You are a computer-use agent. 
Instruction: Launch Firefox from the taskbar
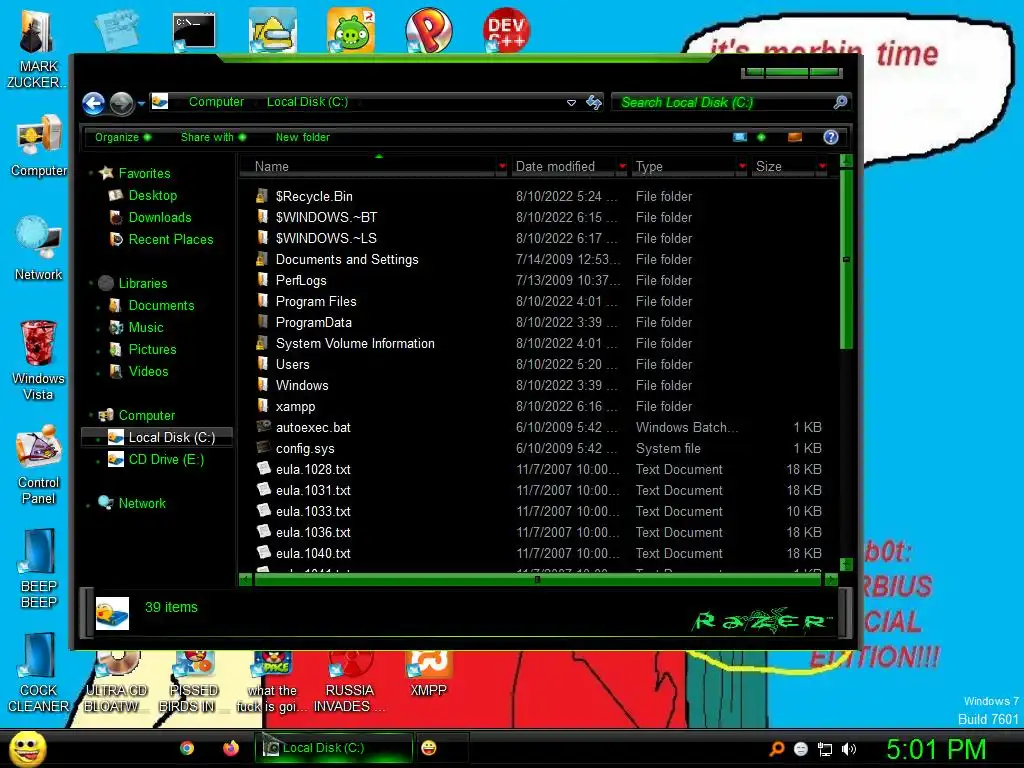pos(231,748)
